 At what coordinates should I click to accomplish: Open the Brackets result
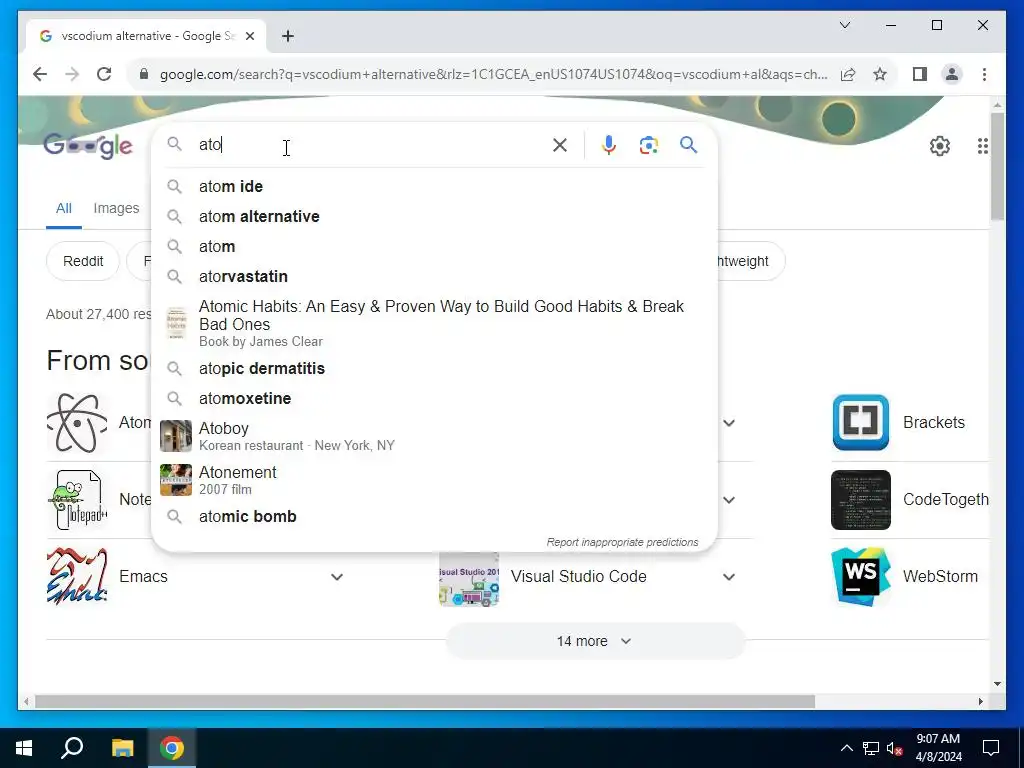933,423
